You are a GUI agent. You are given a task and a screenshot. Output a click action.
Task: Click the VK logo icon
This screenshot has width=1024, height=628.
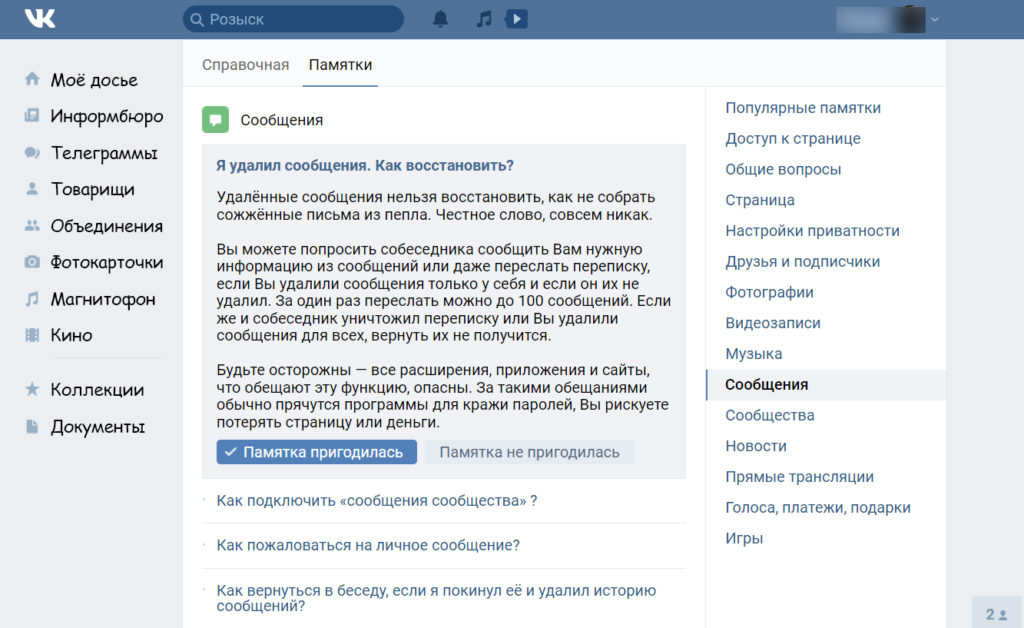pyautogui.click(x=41, y=19)
